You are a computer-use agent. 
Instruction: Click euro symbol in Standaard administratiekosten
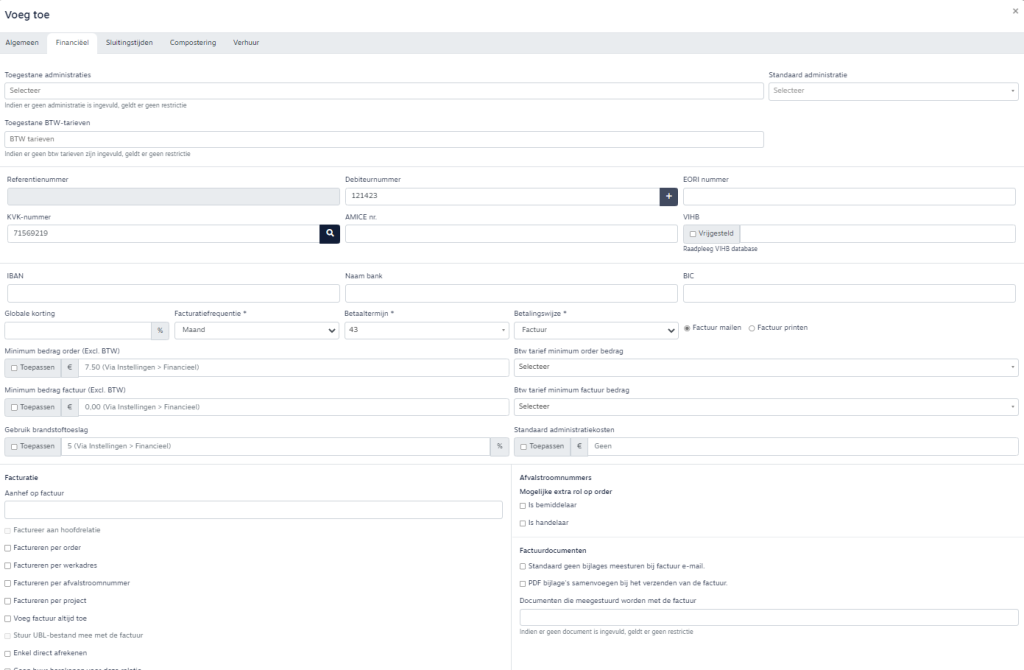(x=579, y=446)
